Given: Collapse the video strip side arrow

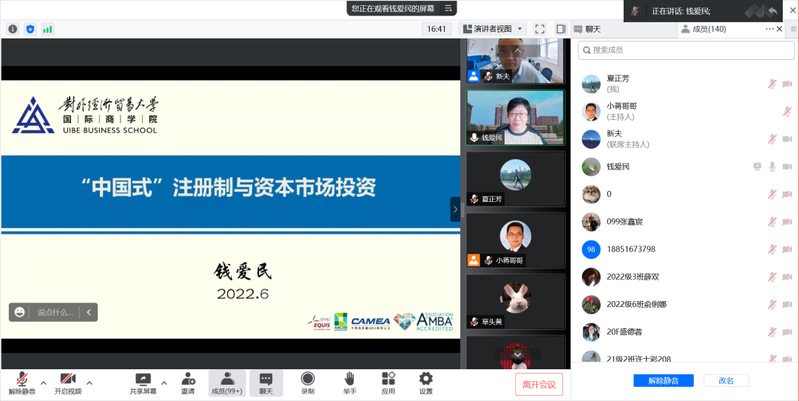Looking at the screenshot, I should click(x=455, y=209).
